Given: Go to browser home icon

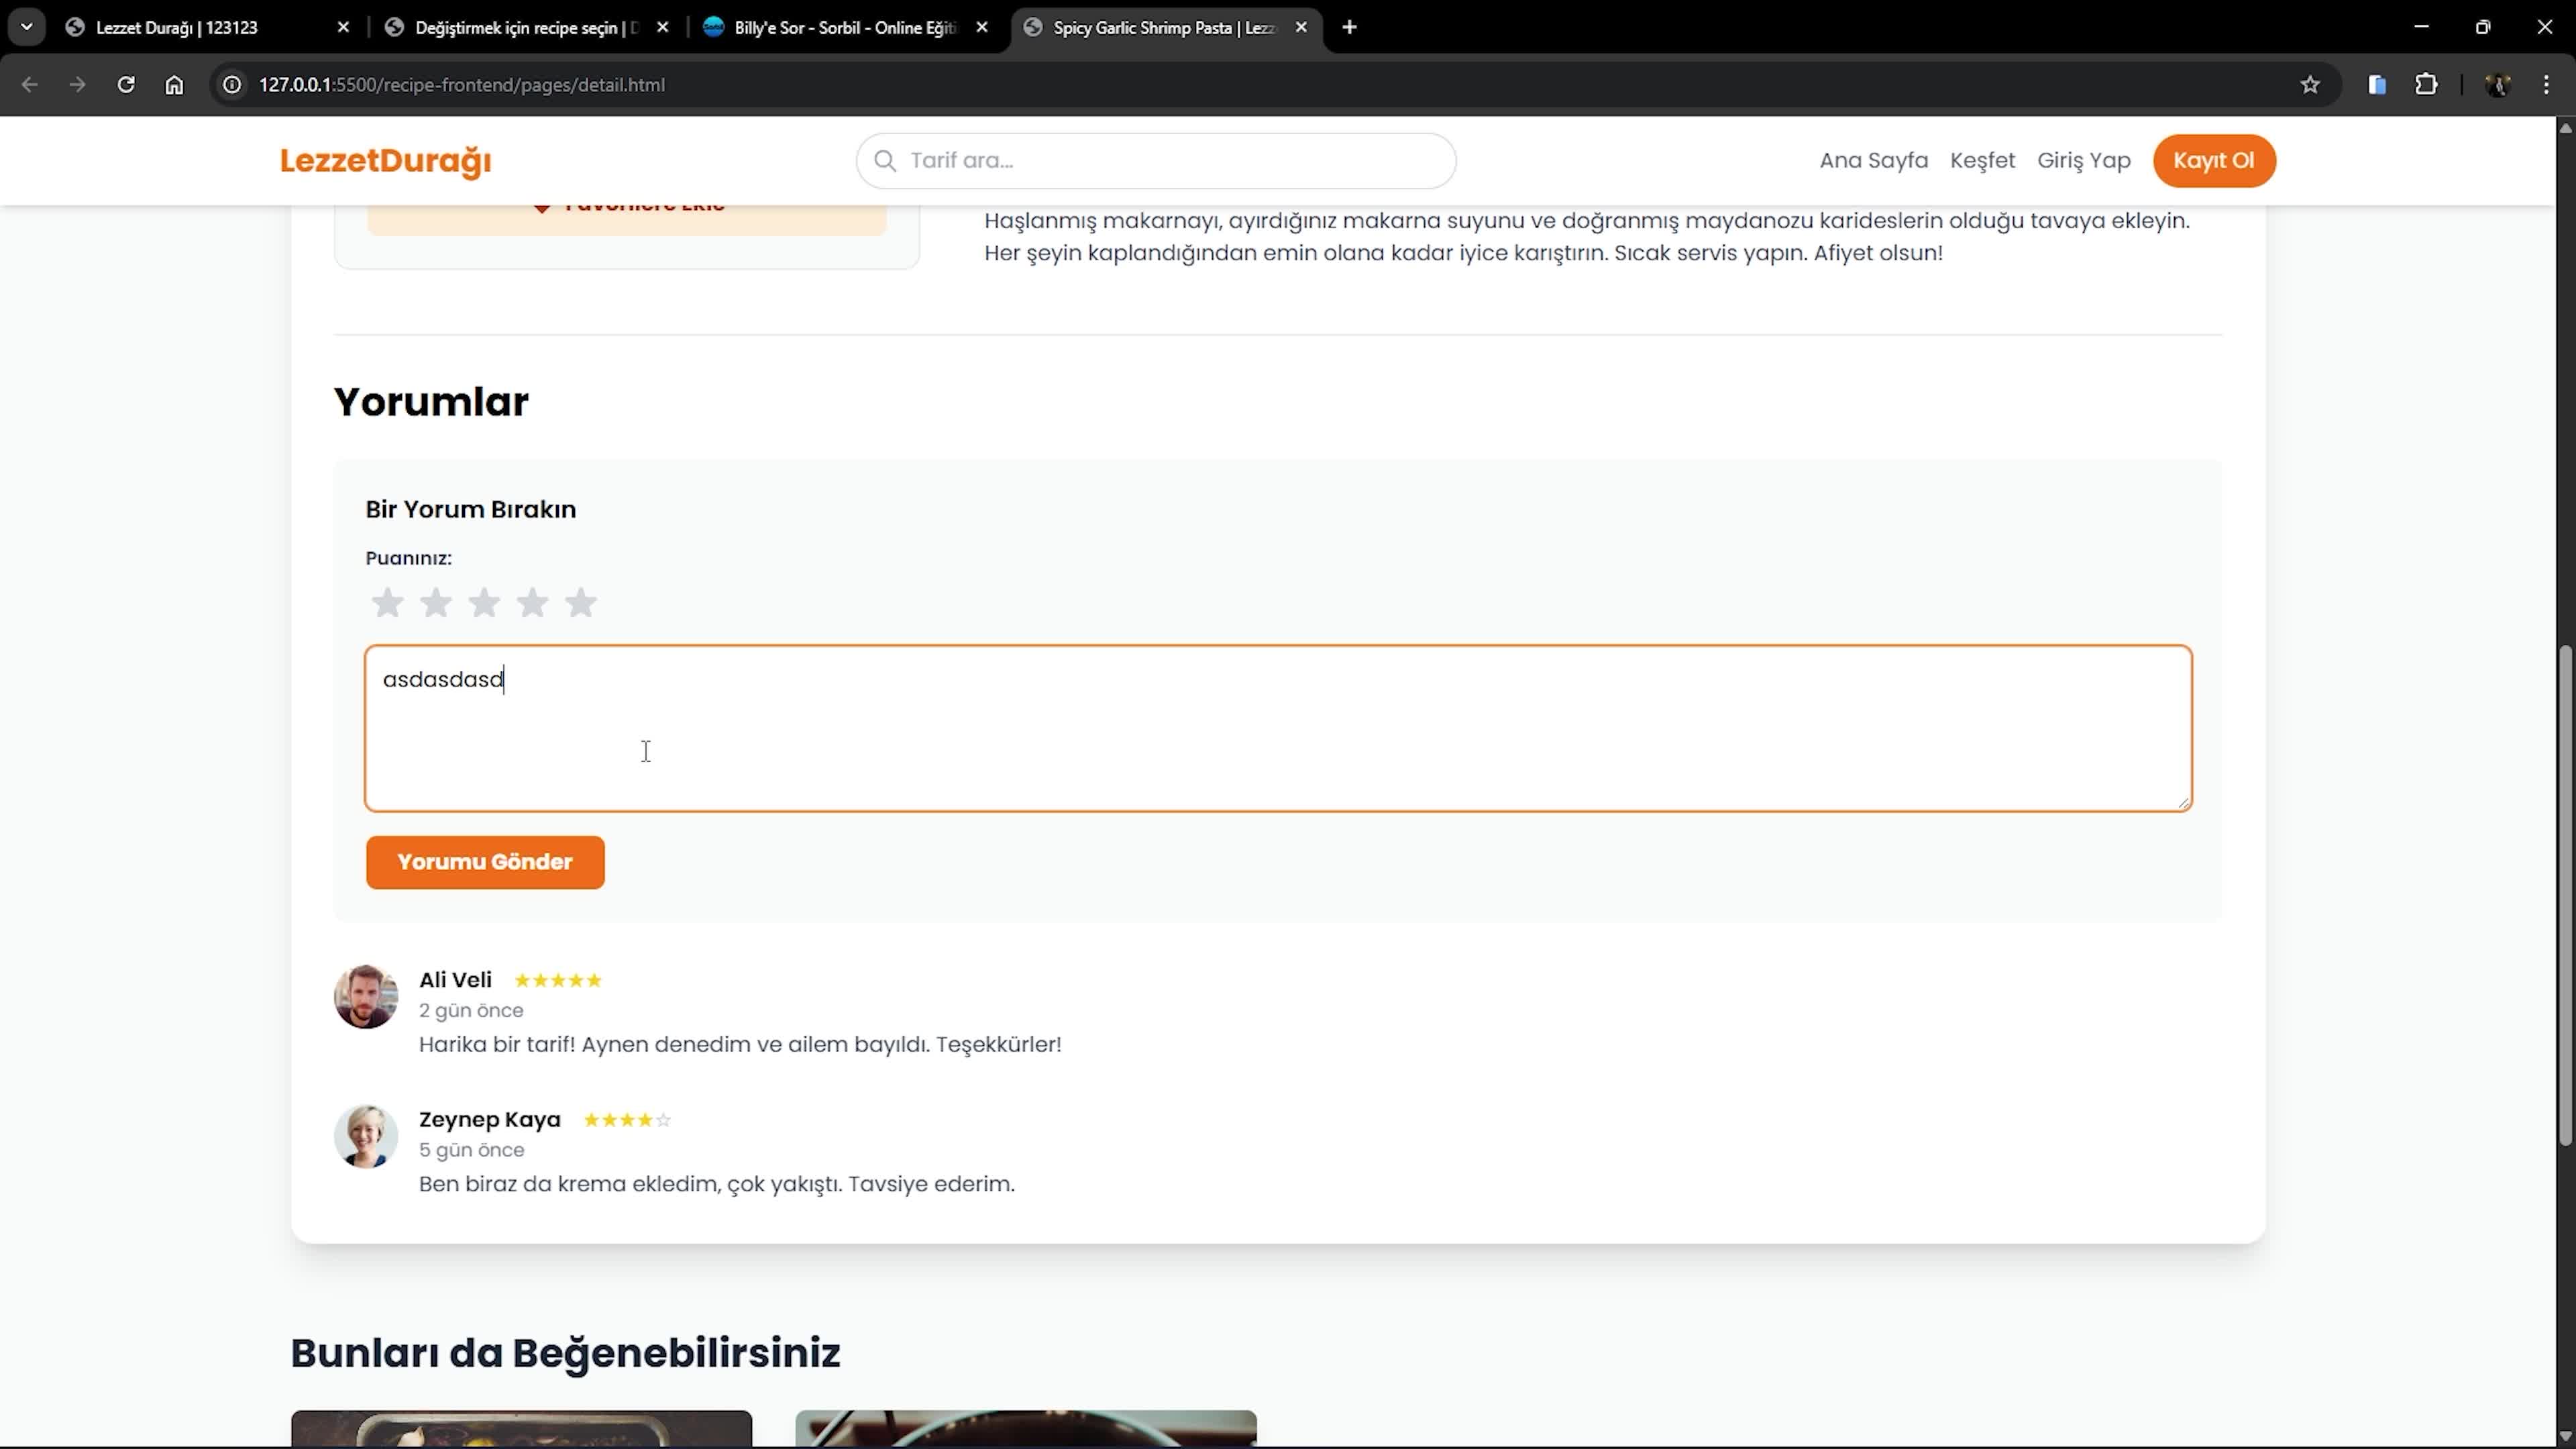Looking at the screenshot, I should (174, 85).
